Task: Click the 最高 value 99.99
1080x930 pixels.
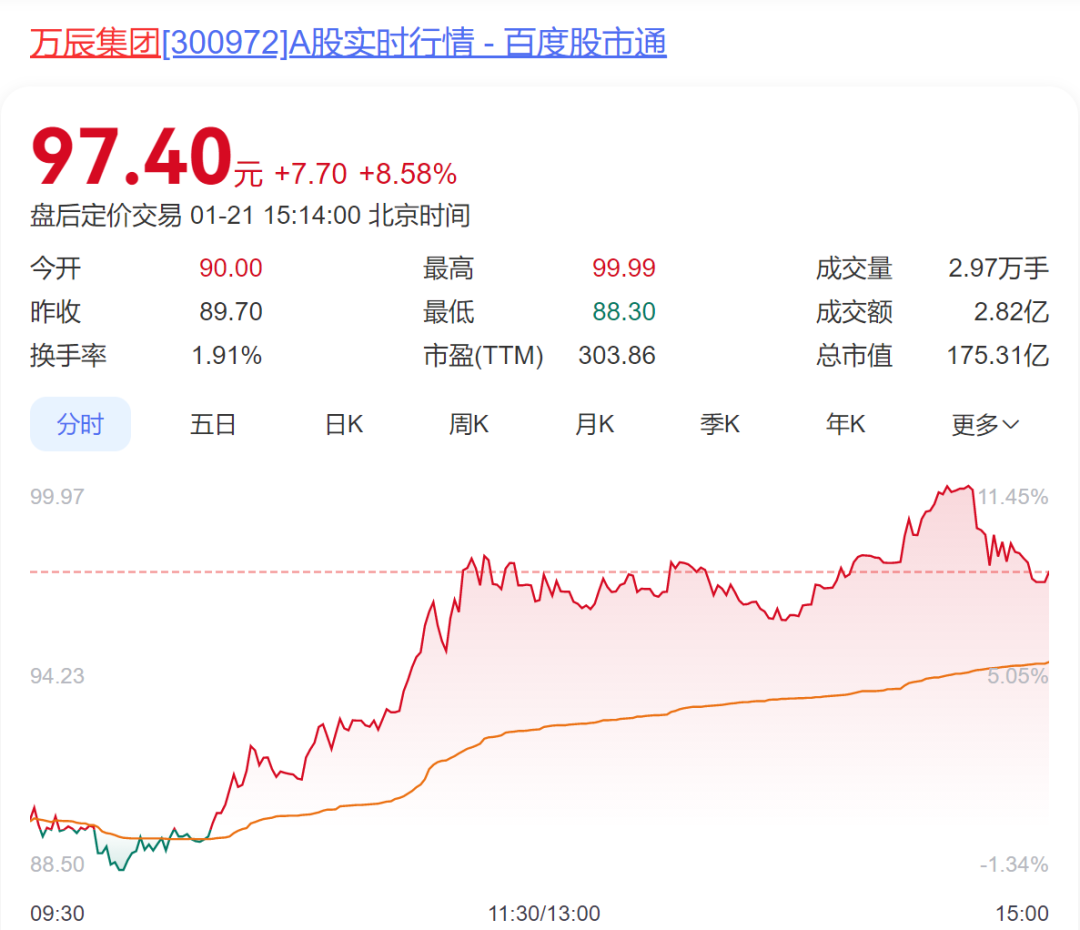Action: 623,268
